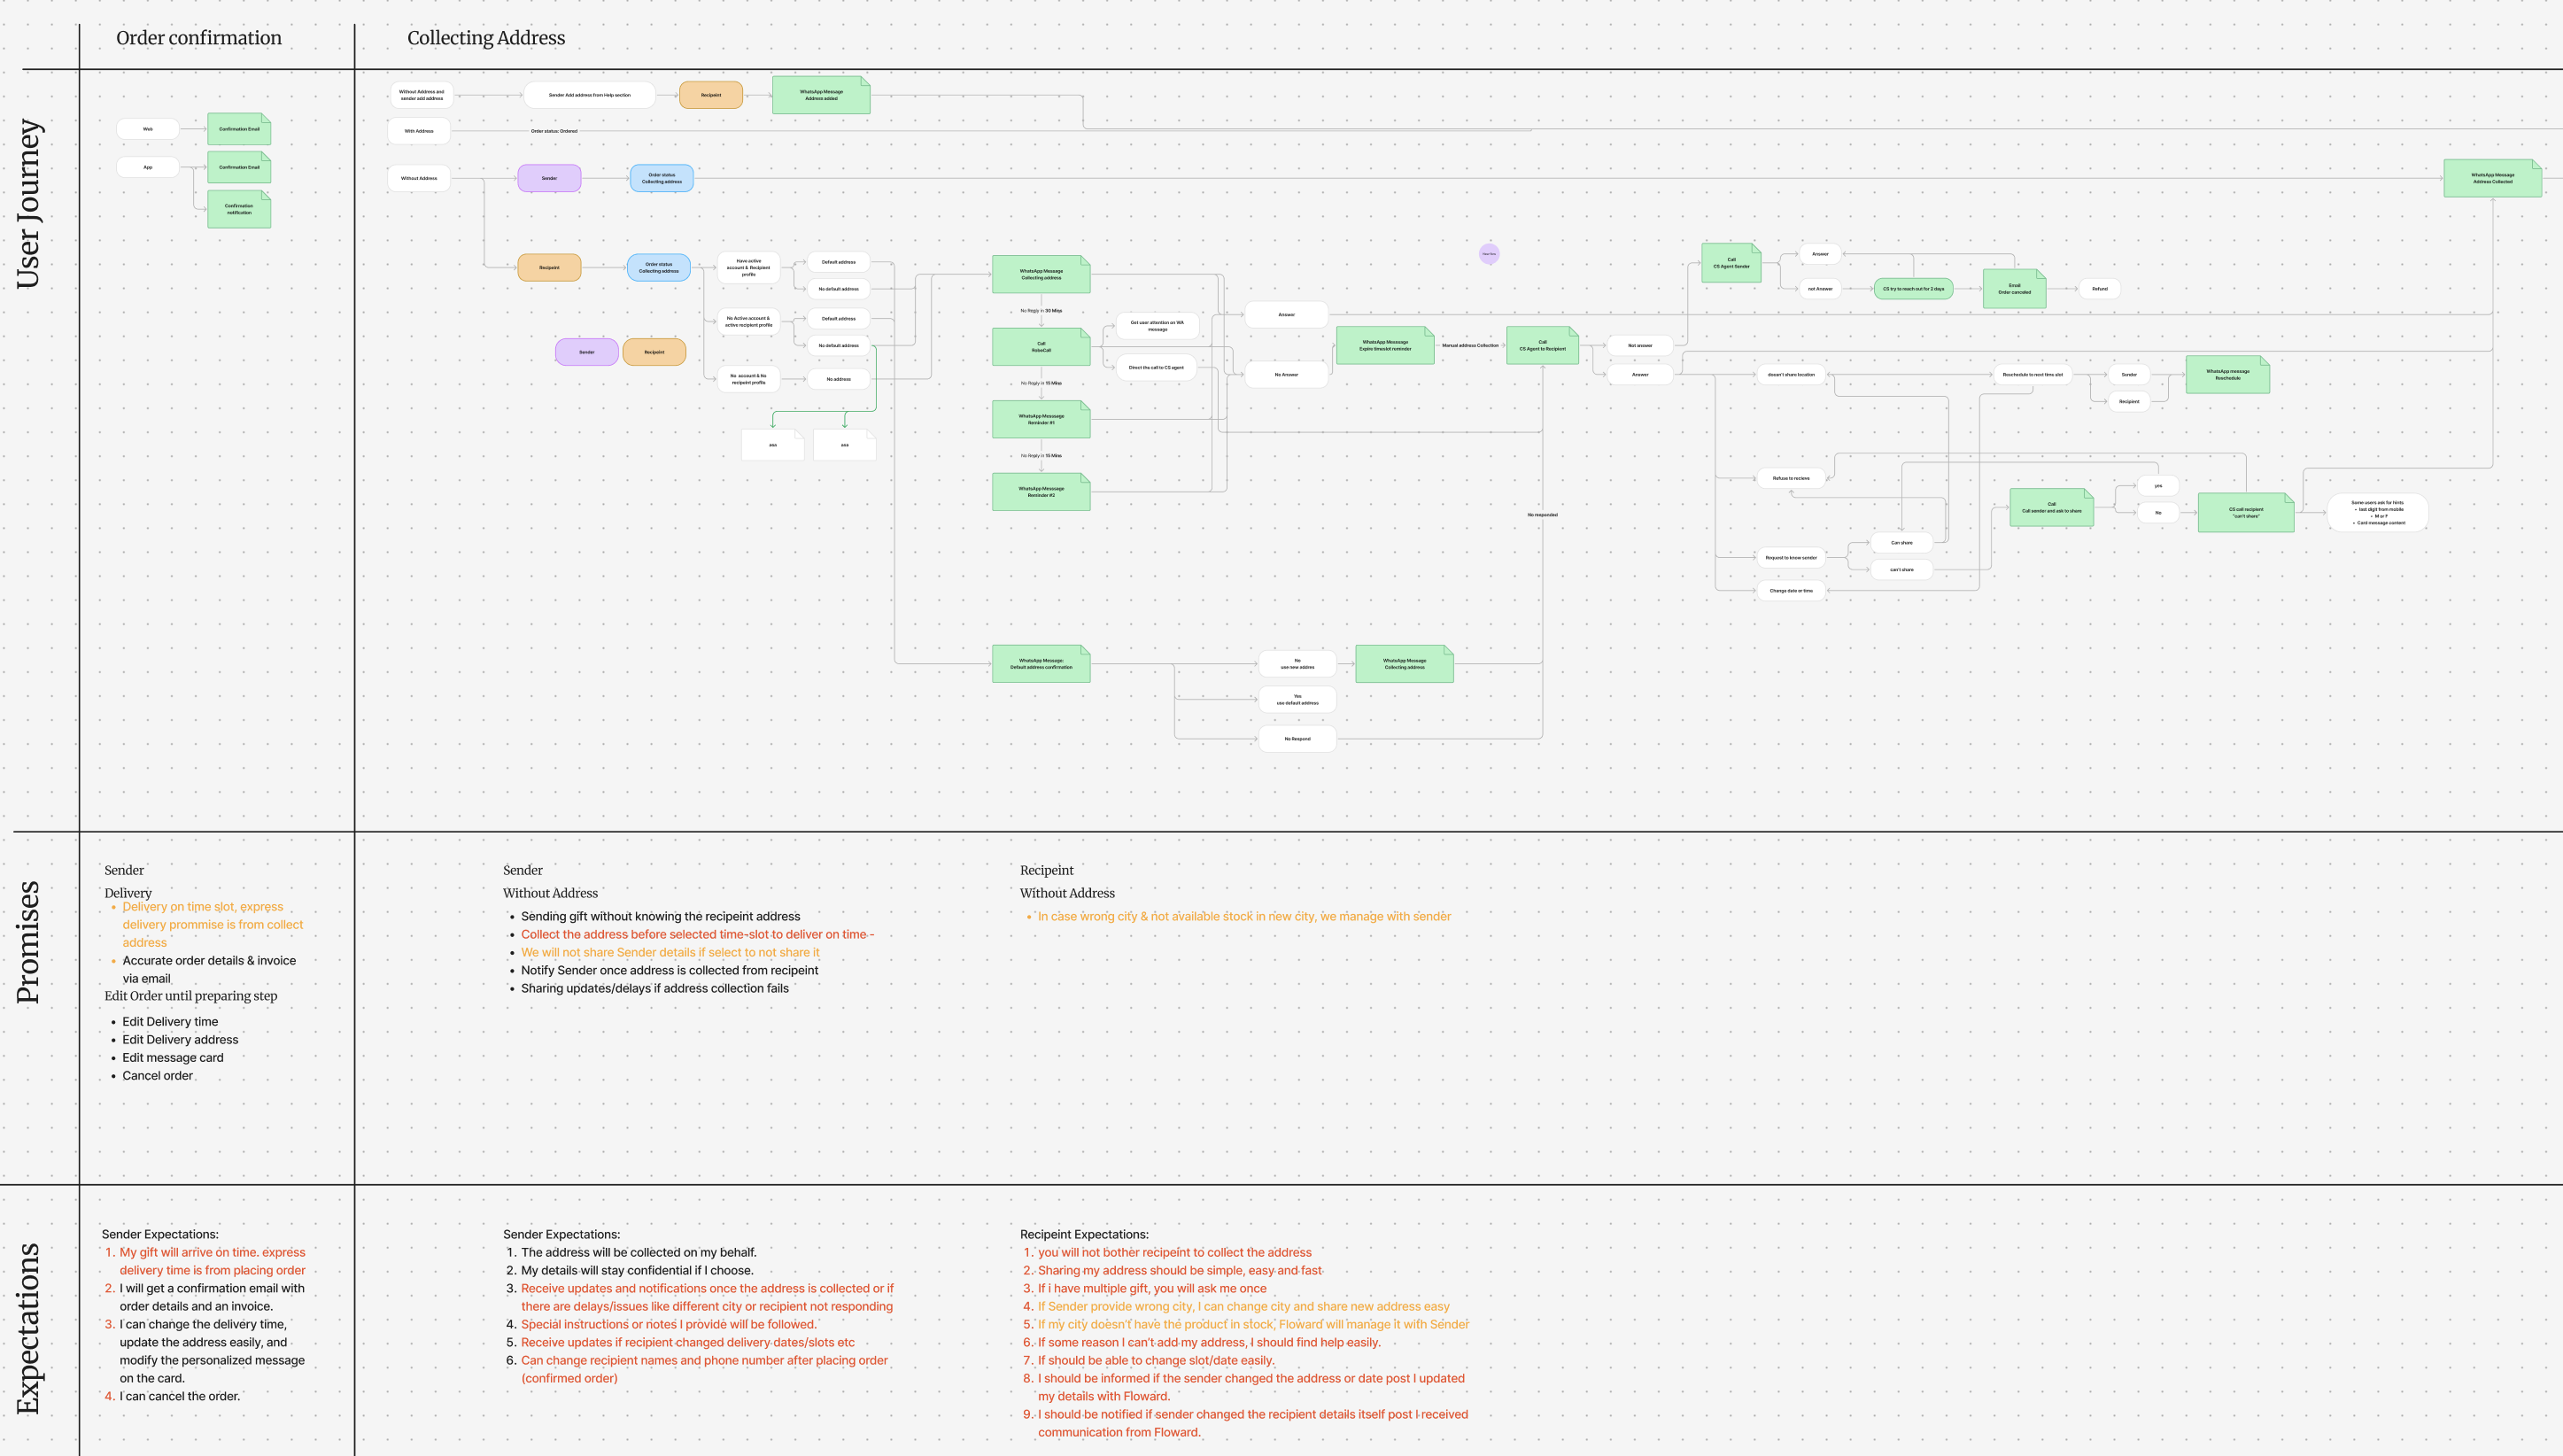Click "If i have multiple gift" line
This screenshot has height=1456, width=2563.
click(x=1152, y=1289)
